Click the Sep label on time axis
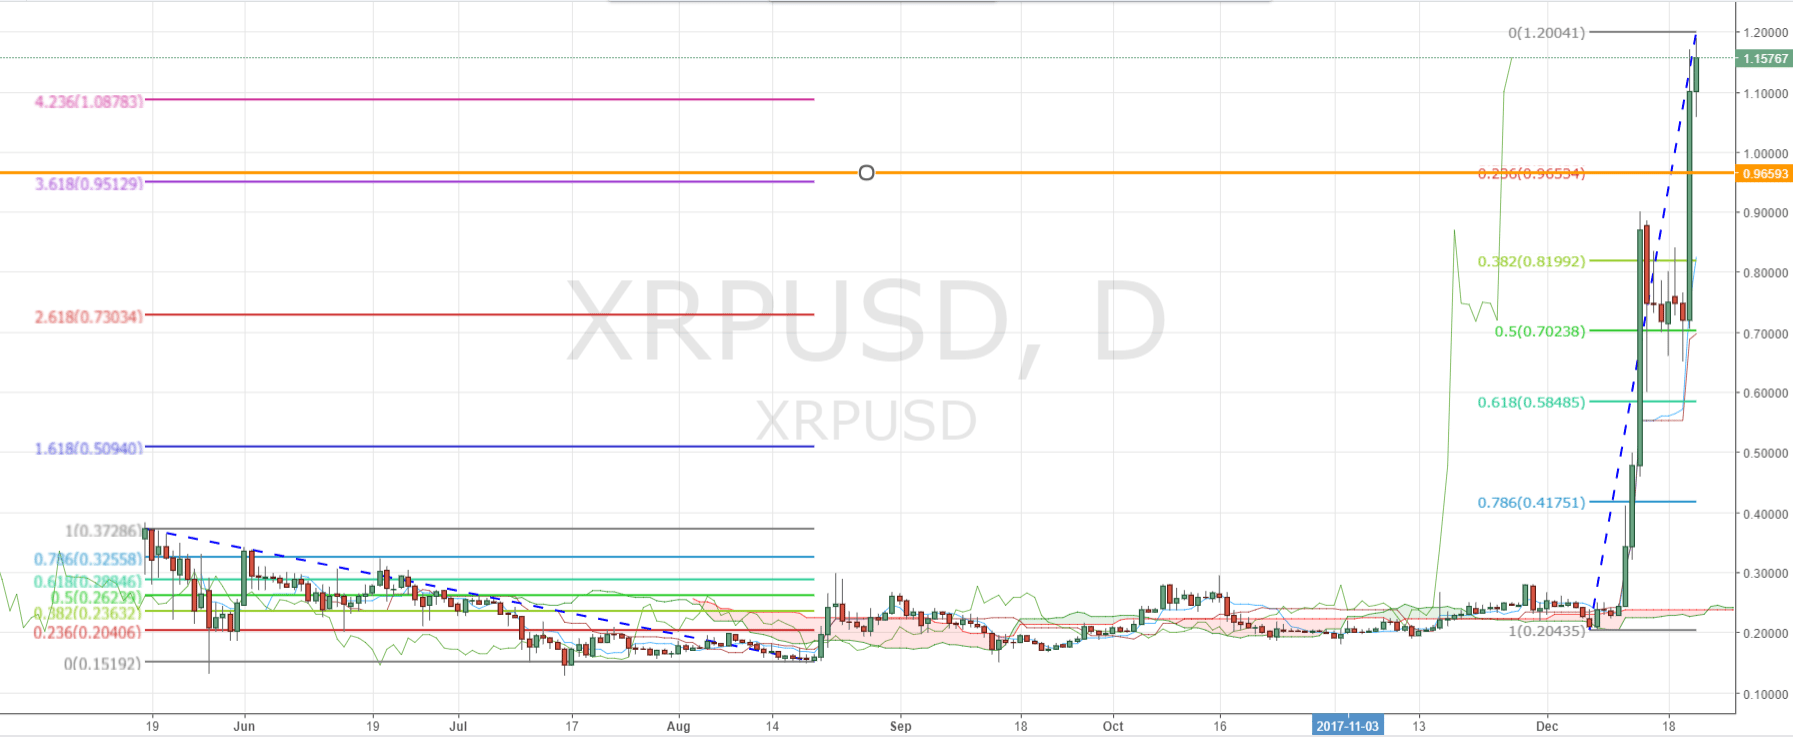1793x737 pixels. [900, 727]
